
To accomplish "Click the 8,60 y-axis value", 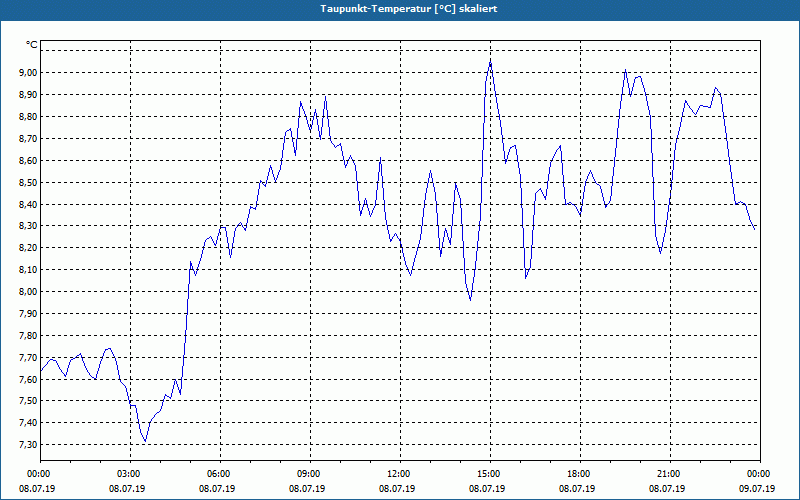I will [x=29, y=160].
